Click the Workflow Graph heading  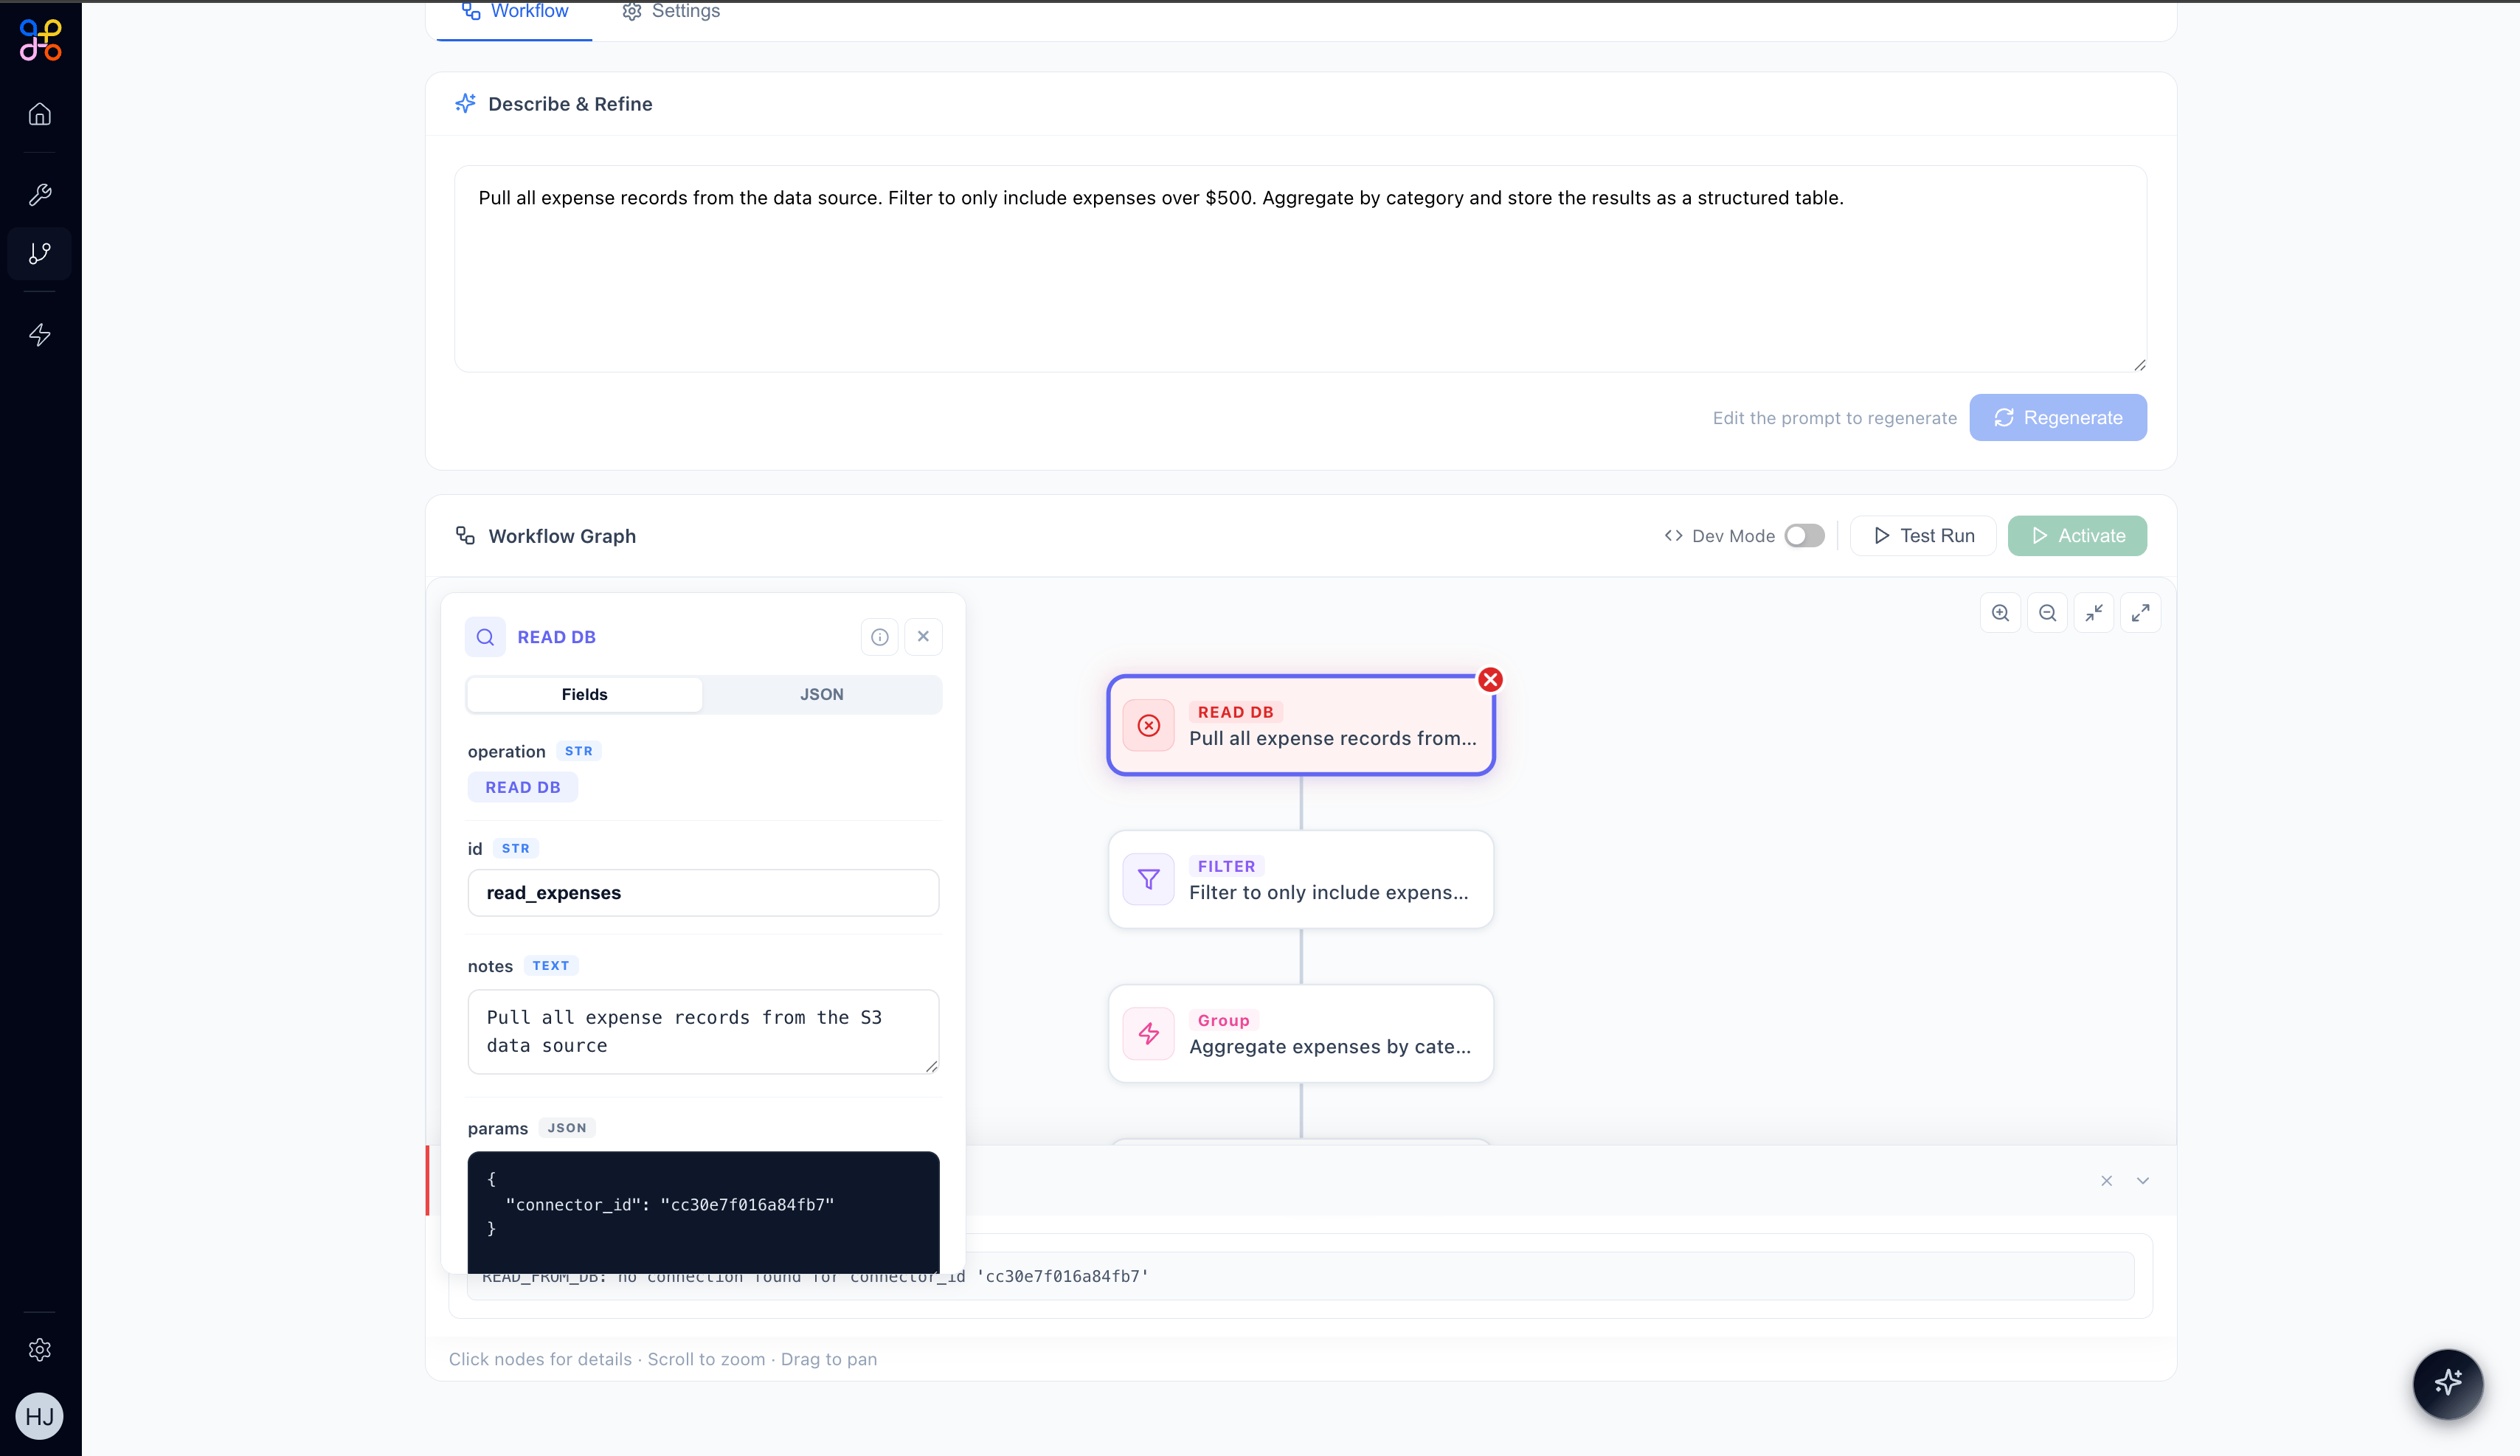tap(562, 536)
